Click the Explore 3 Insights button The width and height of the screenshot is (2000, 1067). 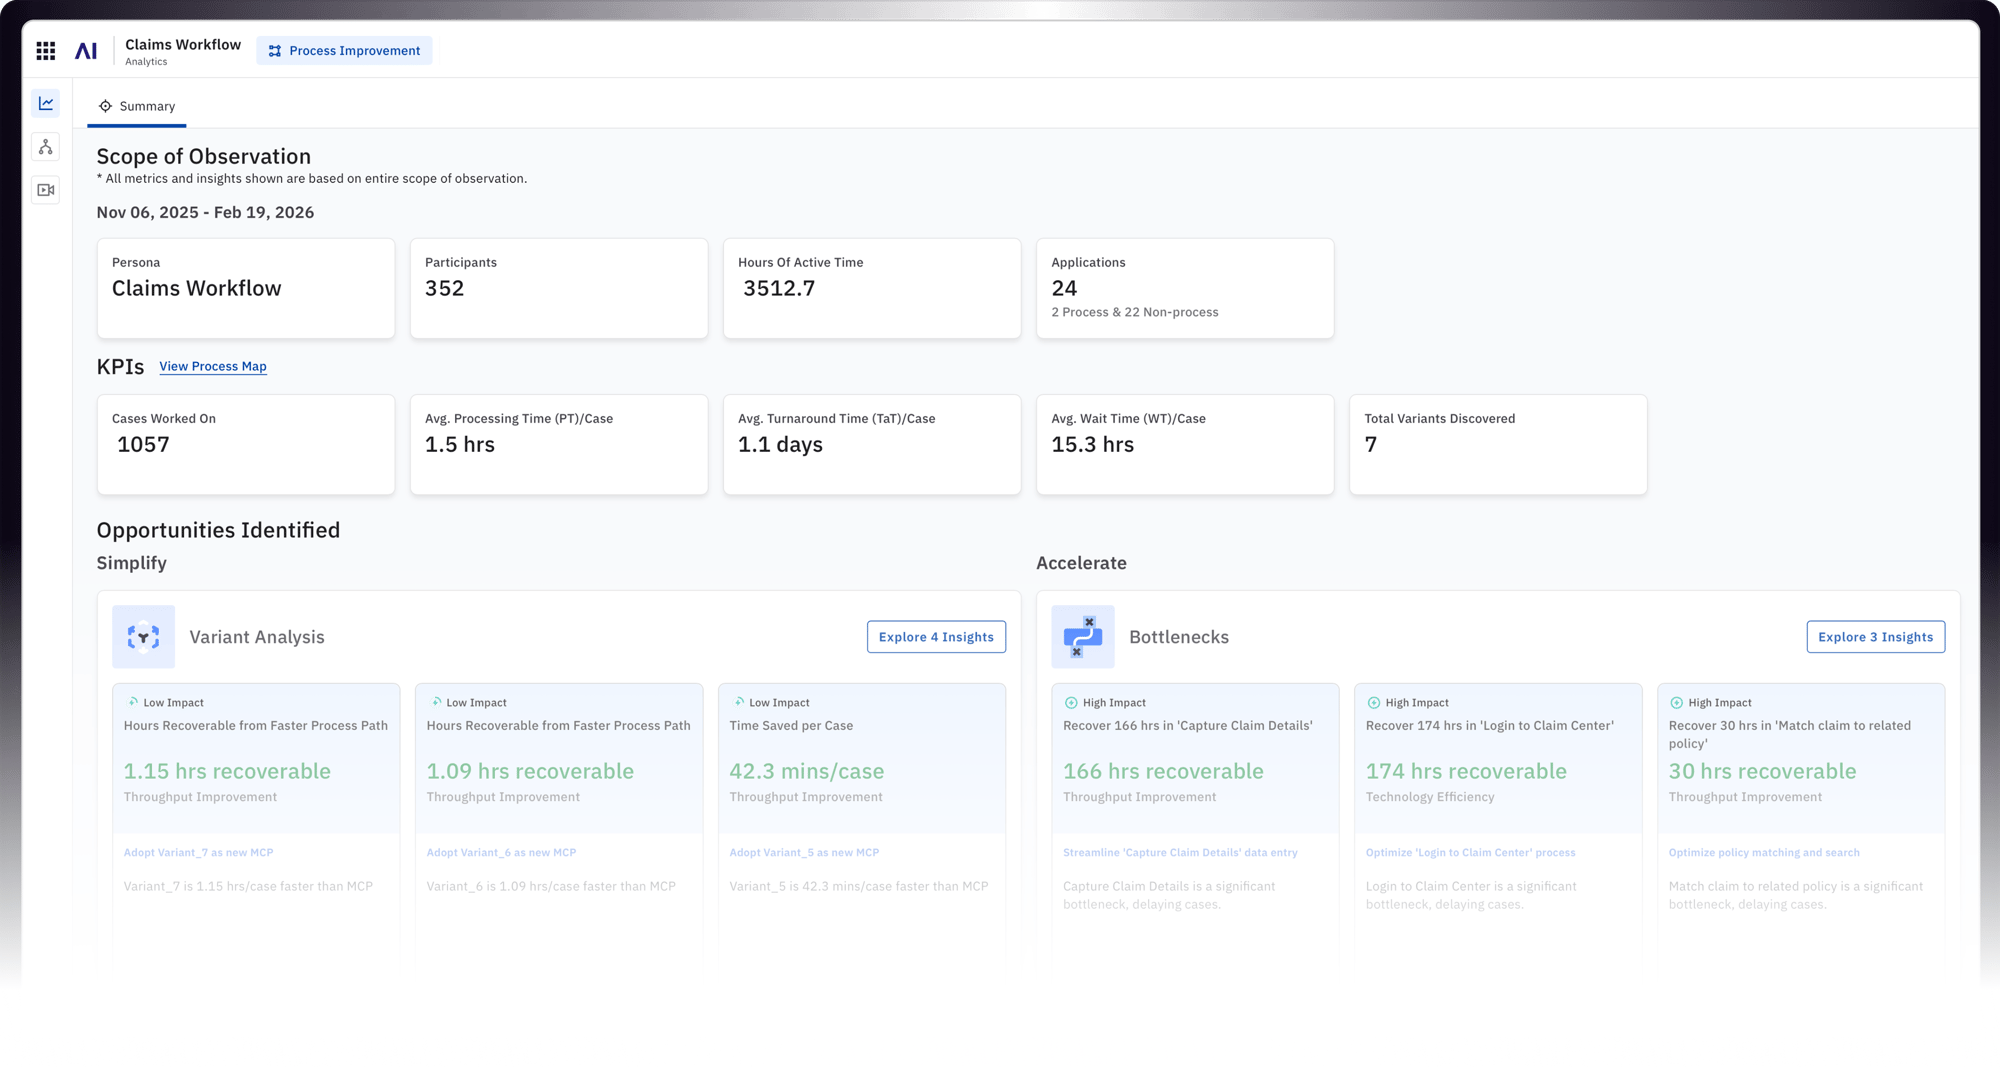pos(1875,636)
